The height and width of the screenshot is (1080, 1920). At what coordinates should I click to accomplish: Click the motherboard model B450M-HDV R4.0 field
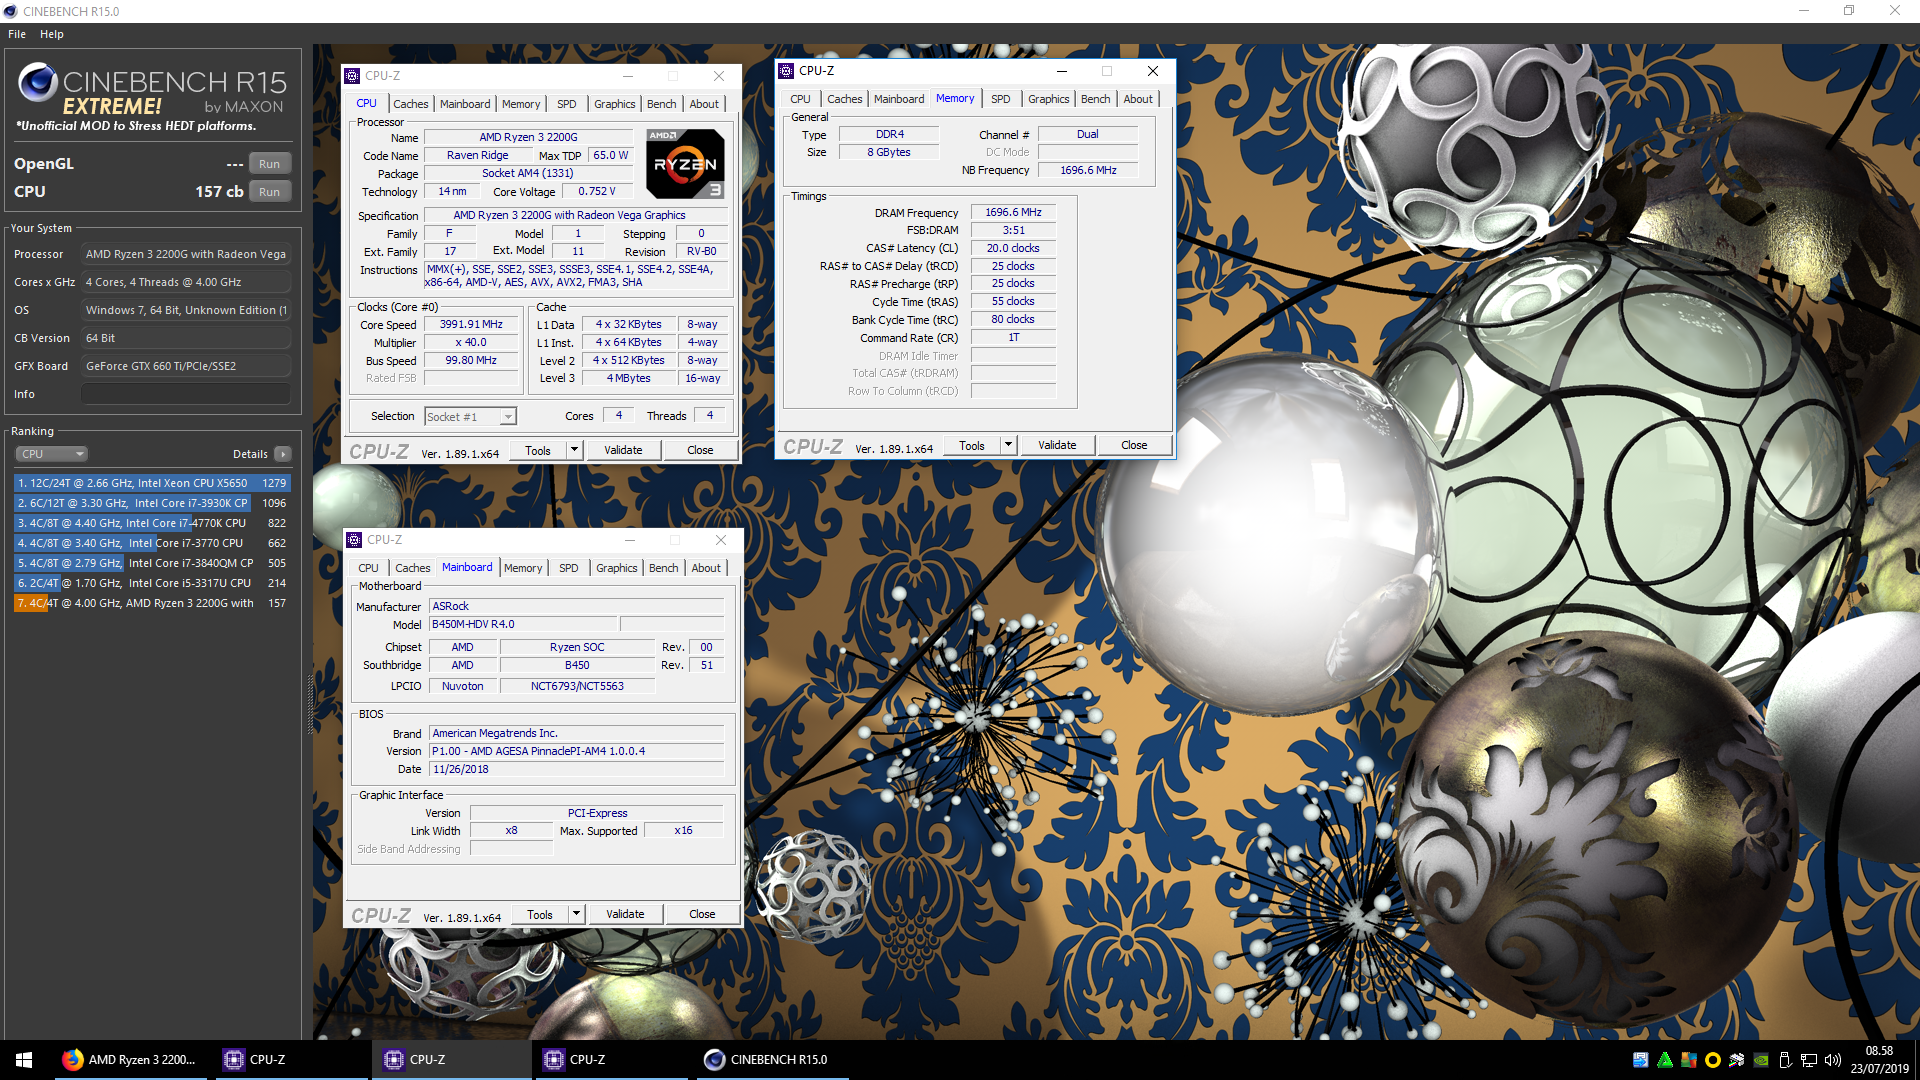[x=524, y=624]
